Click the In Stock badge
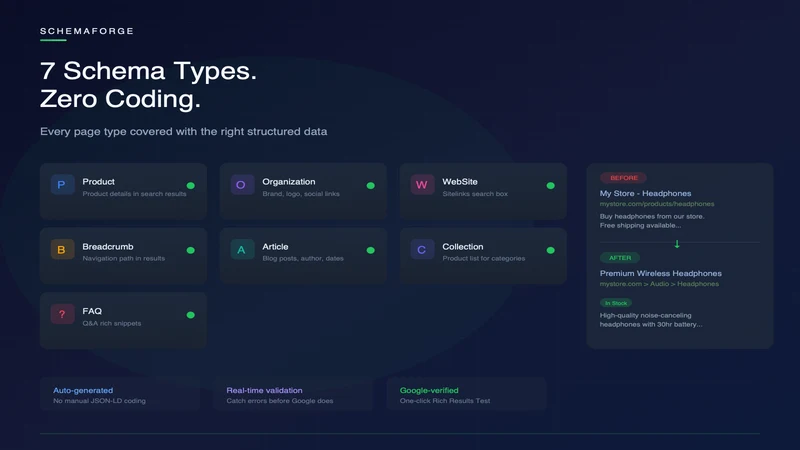This screenshot has height=450, width=800. 616,303
